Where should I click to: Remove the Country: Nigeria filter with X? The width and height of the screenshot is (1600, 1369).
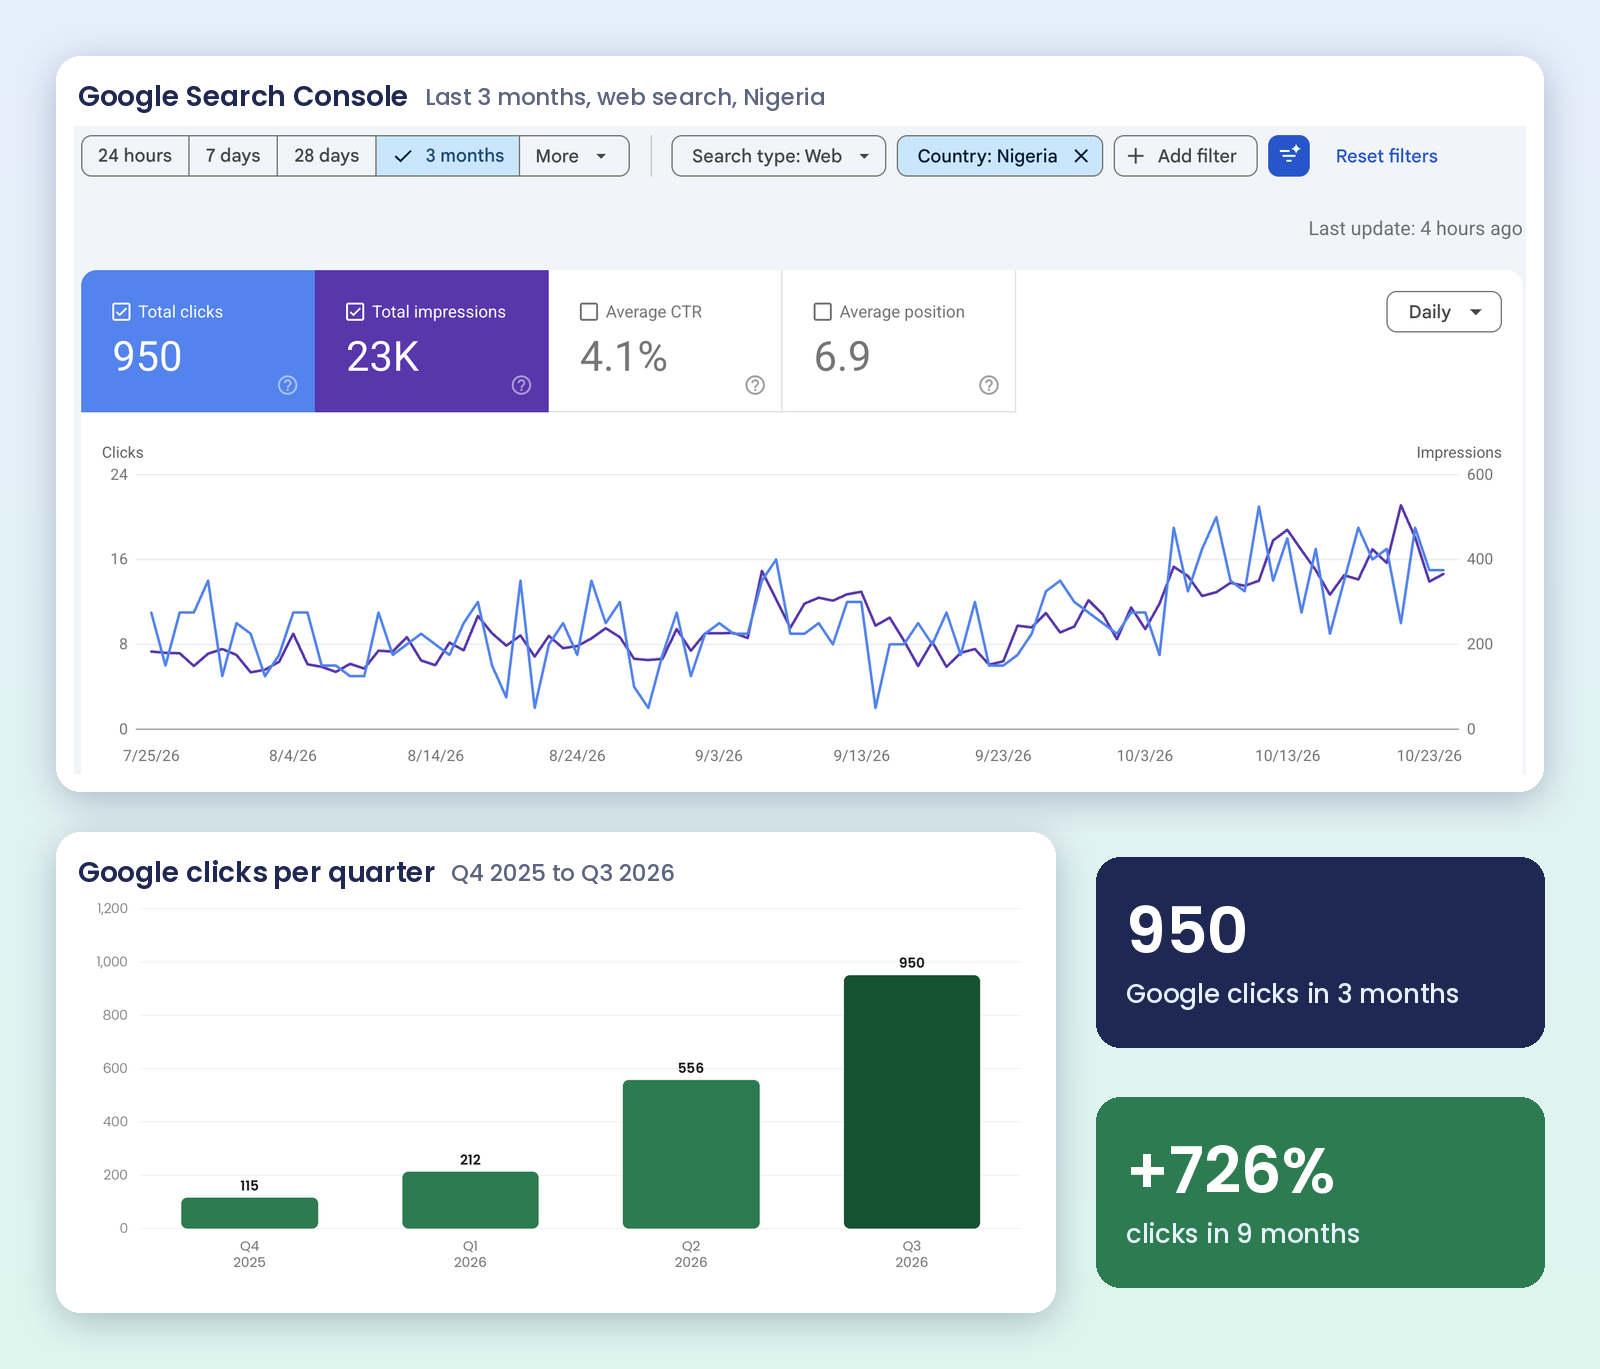(x=1081, y=156)
